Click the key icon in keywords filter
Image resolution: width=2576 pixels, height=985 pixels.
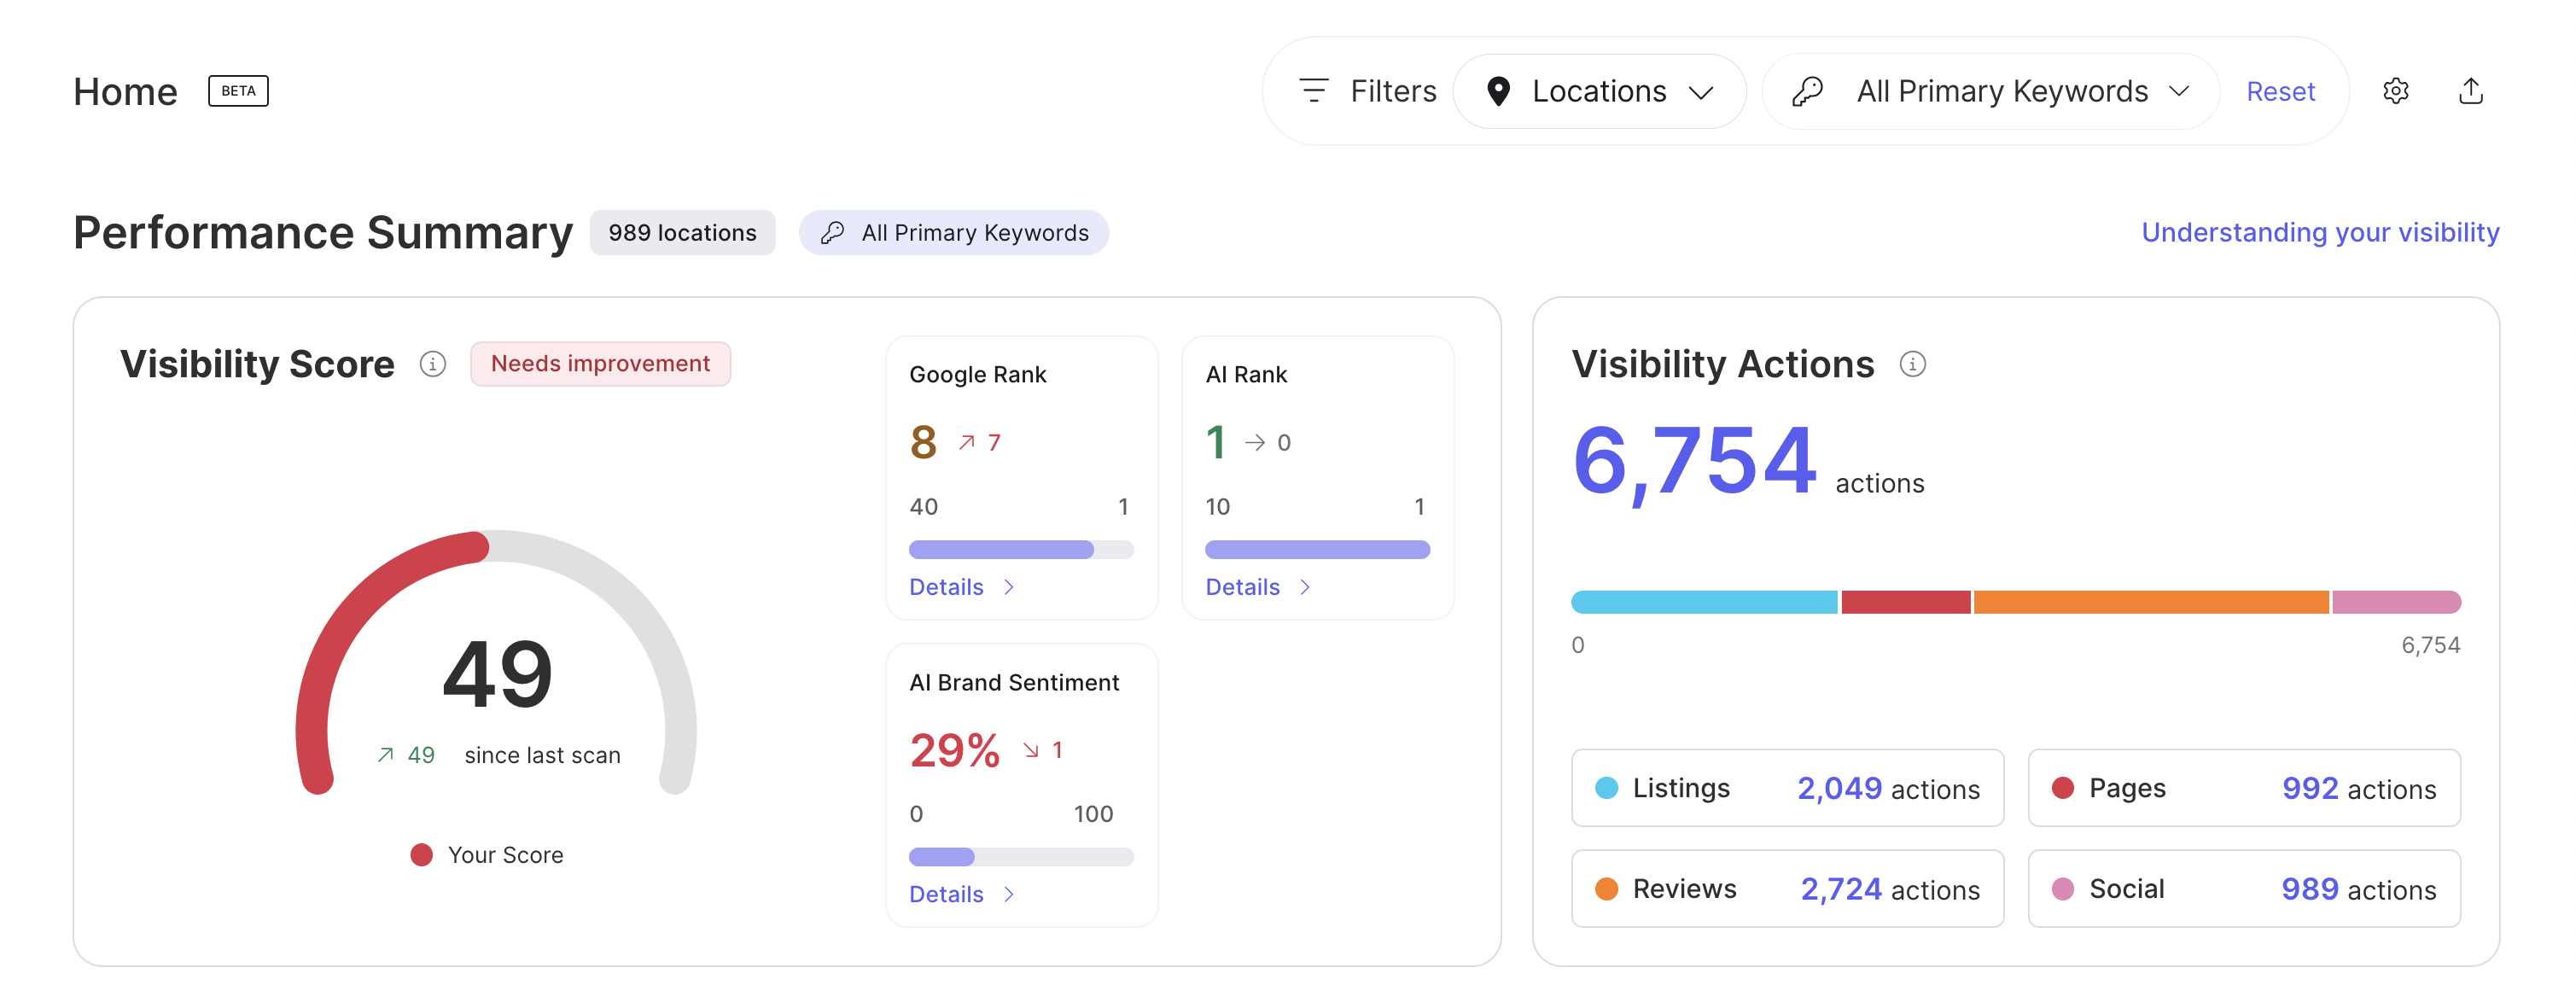1807,91
